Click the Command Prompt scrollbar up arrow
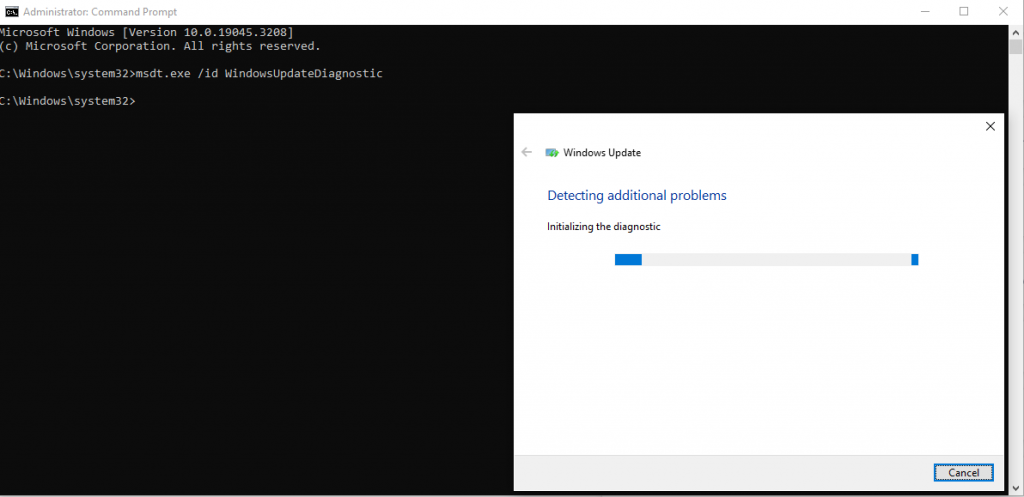Viewport: 1024px width, 497px height. pyautogui.click(x=1017, y=31)
